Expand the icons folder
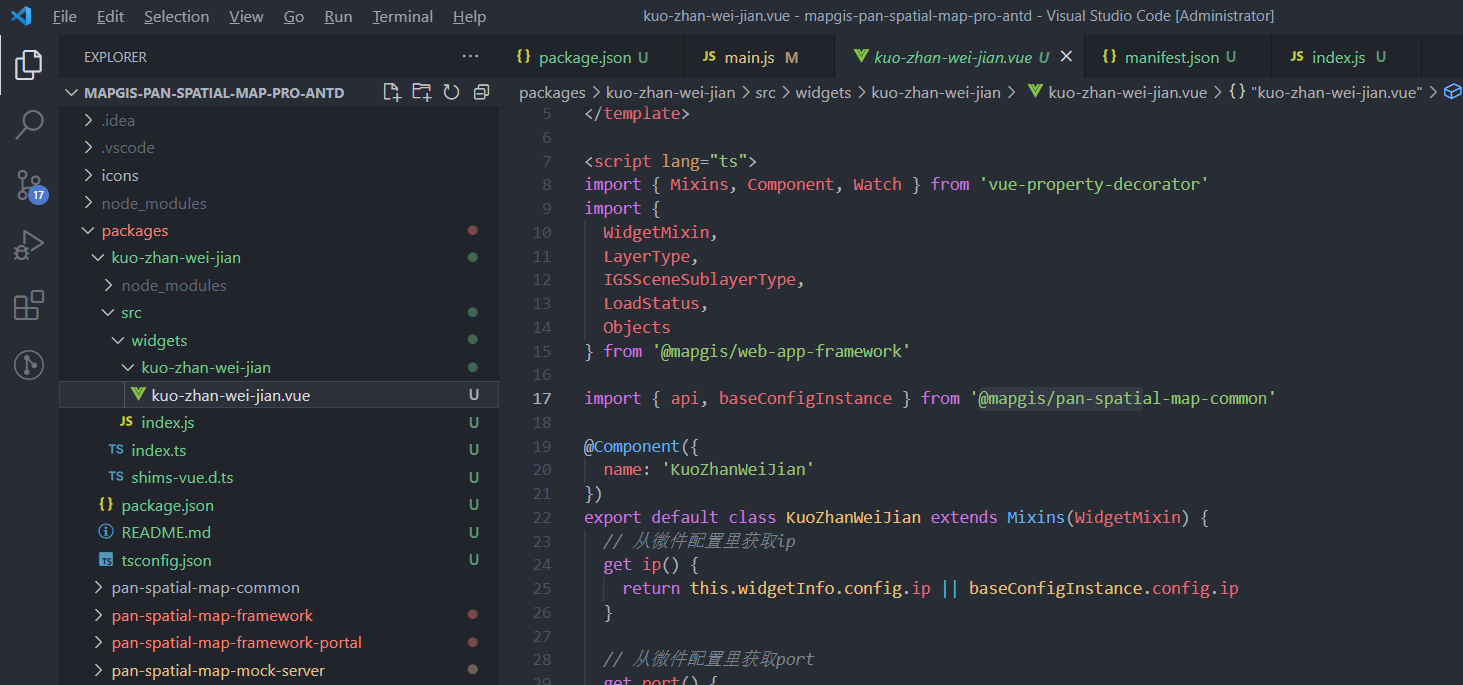1463x685 pixels. tap(119, 176)
